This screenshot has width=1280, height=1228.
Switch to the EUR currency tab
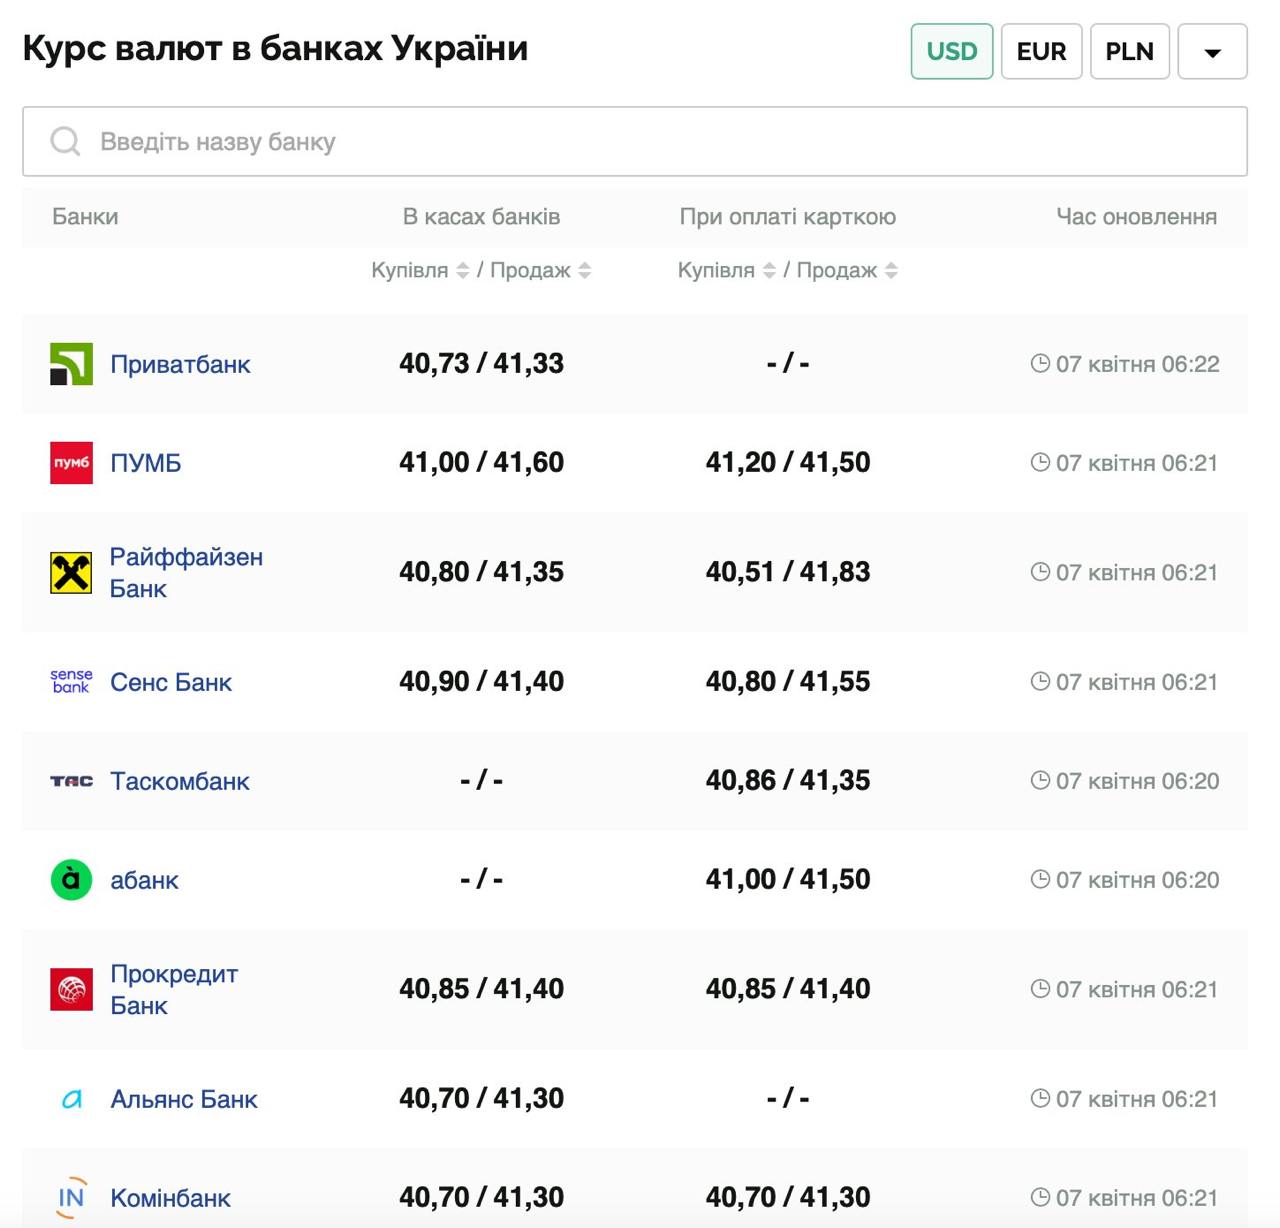click(x=1041, y=51)
